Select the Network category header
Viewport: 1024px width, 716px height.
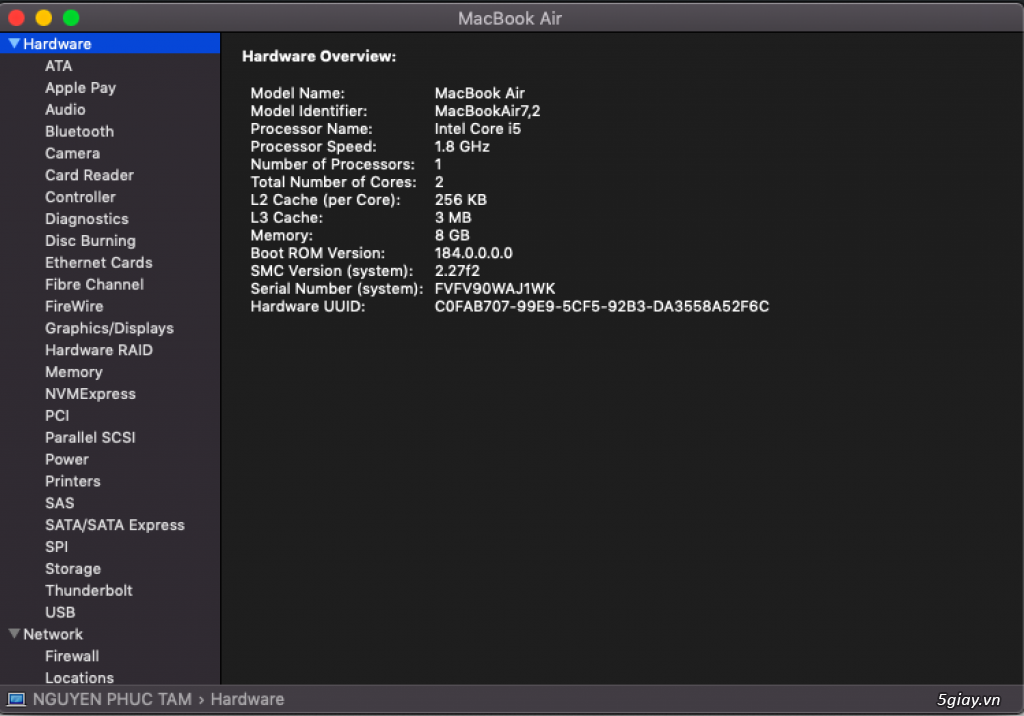(53, 634)
